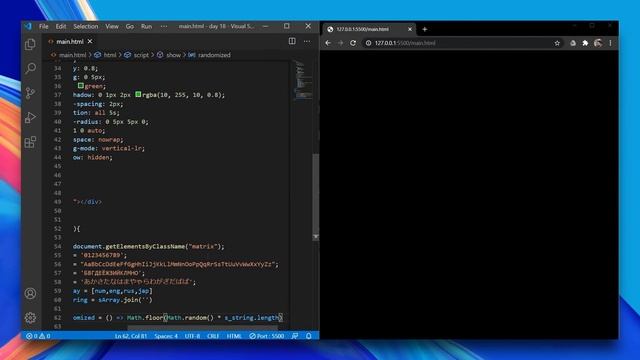Open editor More Actions ellipsis

(x=307, y=41)
